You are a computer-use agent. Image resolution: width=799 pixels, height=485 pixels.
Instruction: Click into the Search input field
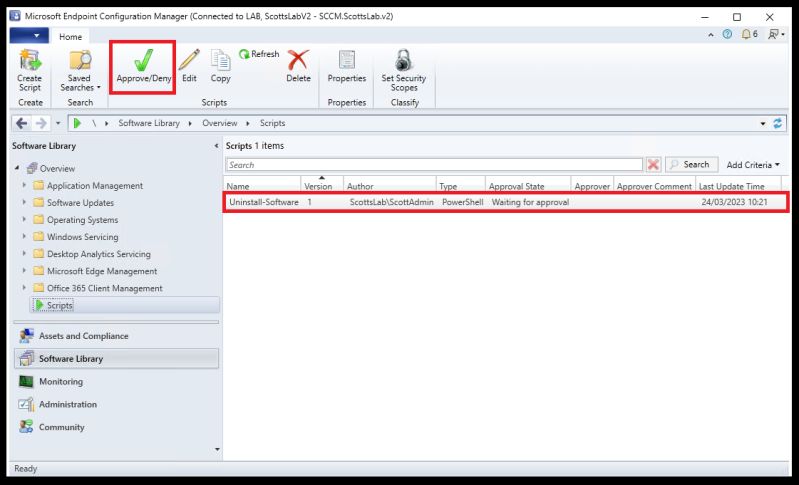point(434,165)
